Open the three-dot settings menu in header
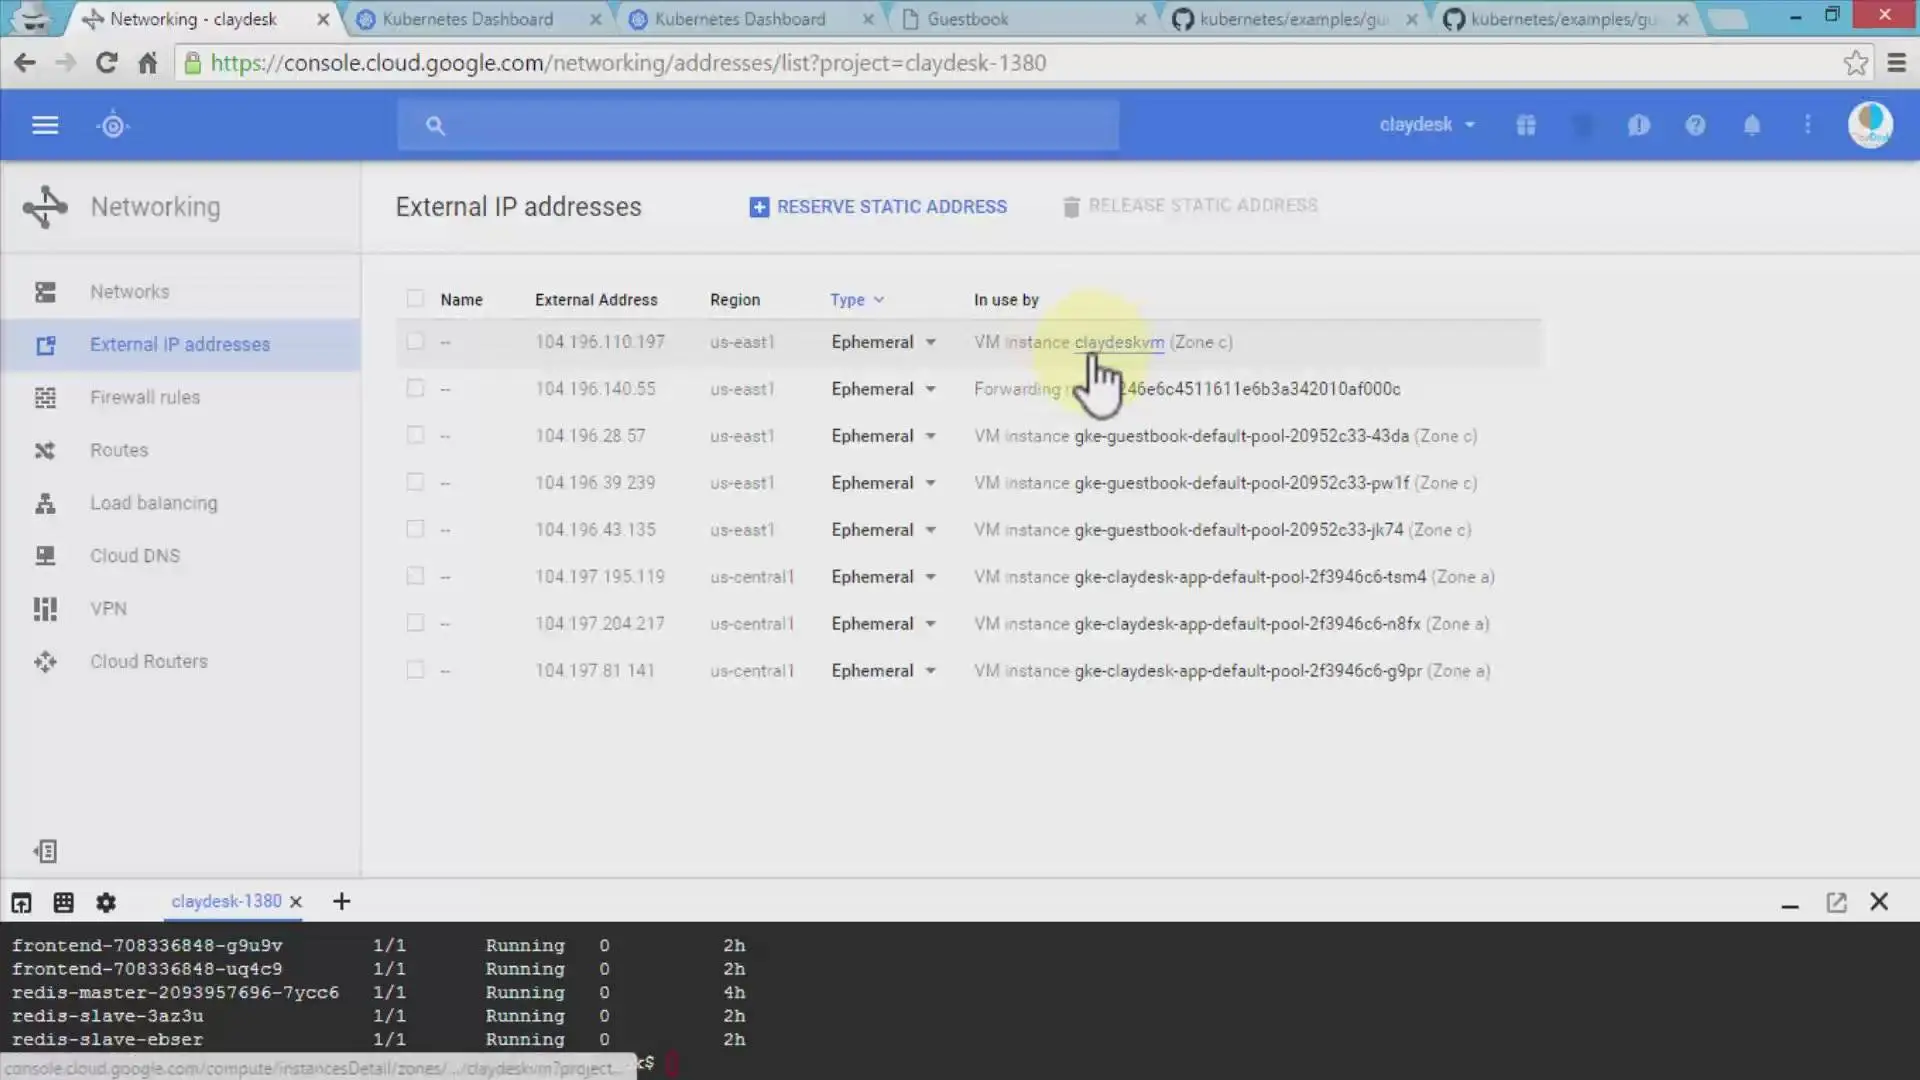Viewport: 1920px width, 1080px height. 1808,125
